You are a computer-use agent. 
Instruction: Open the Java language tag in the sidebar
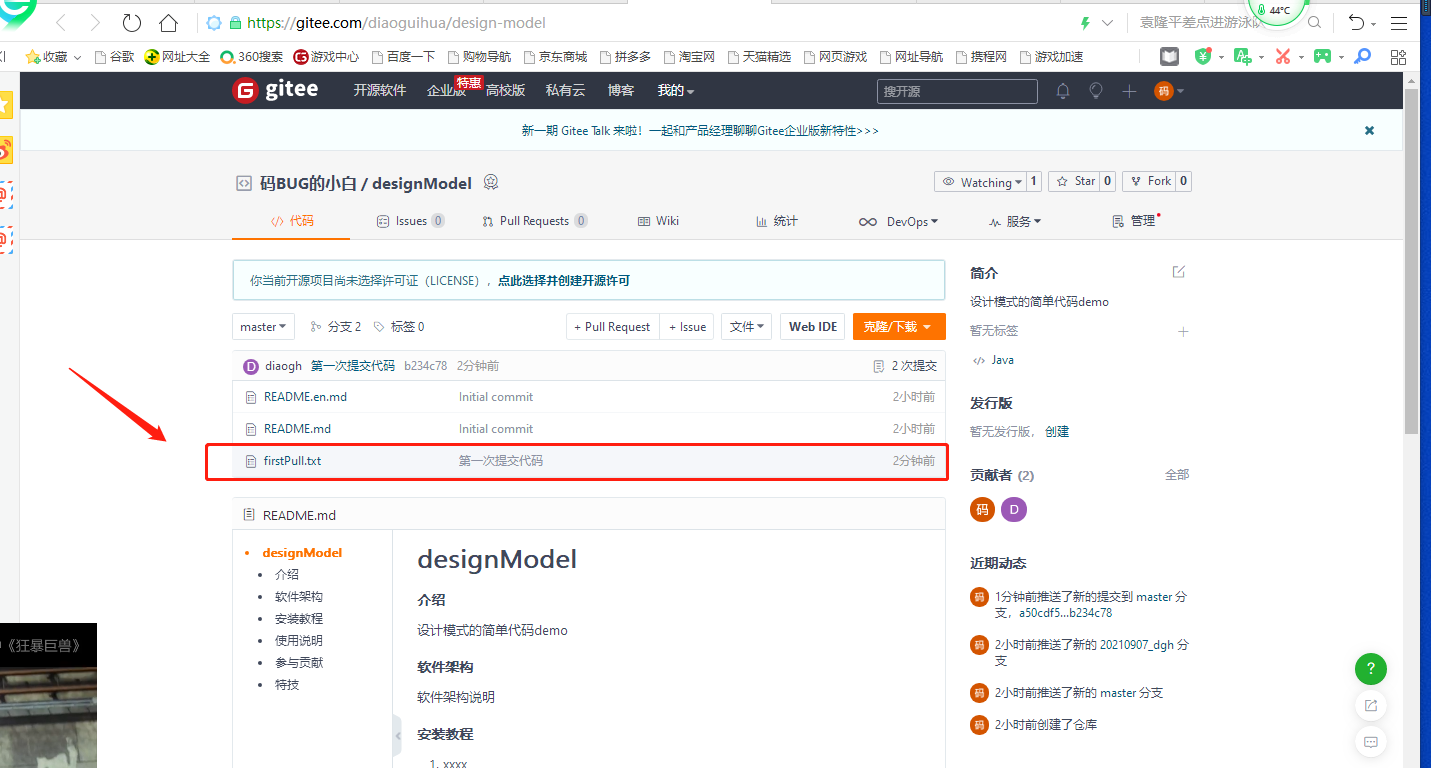tap(1003, 359)
